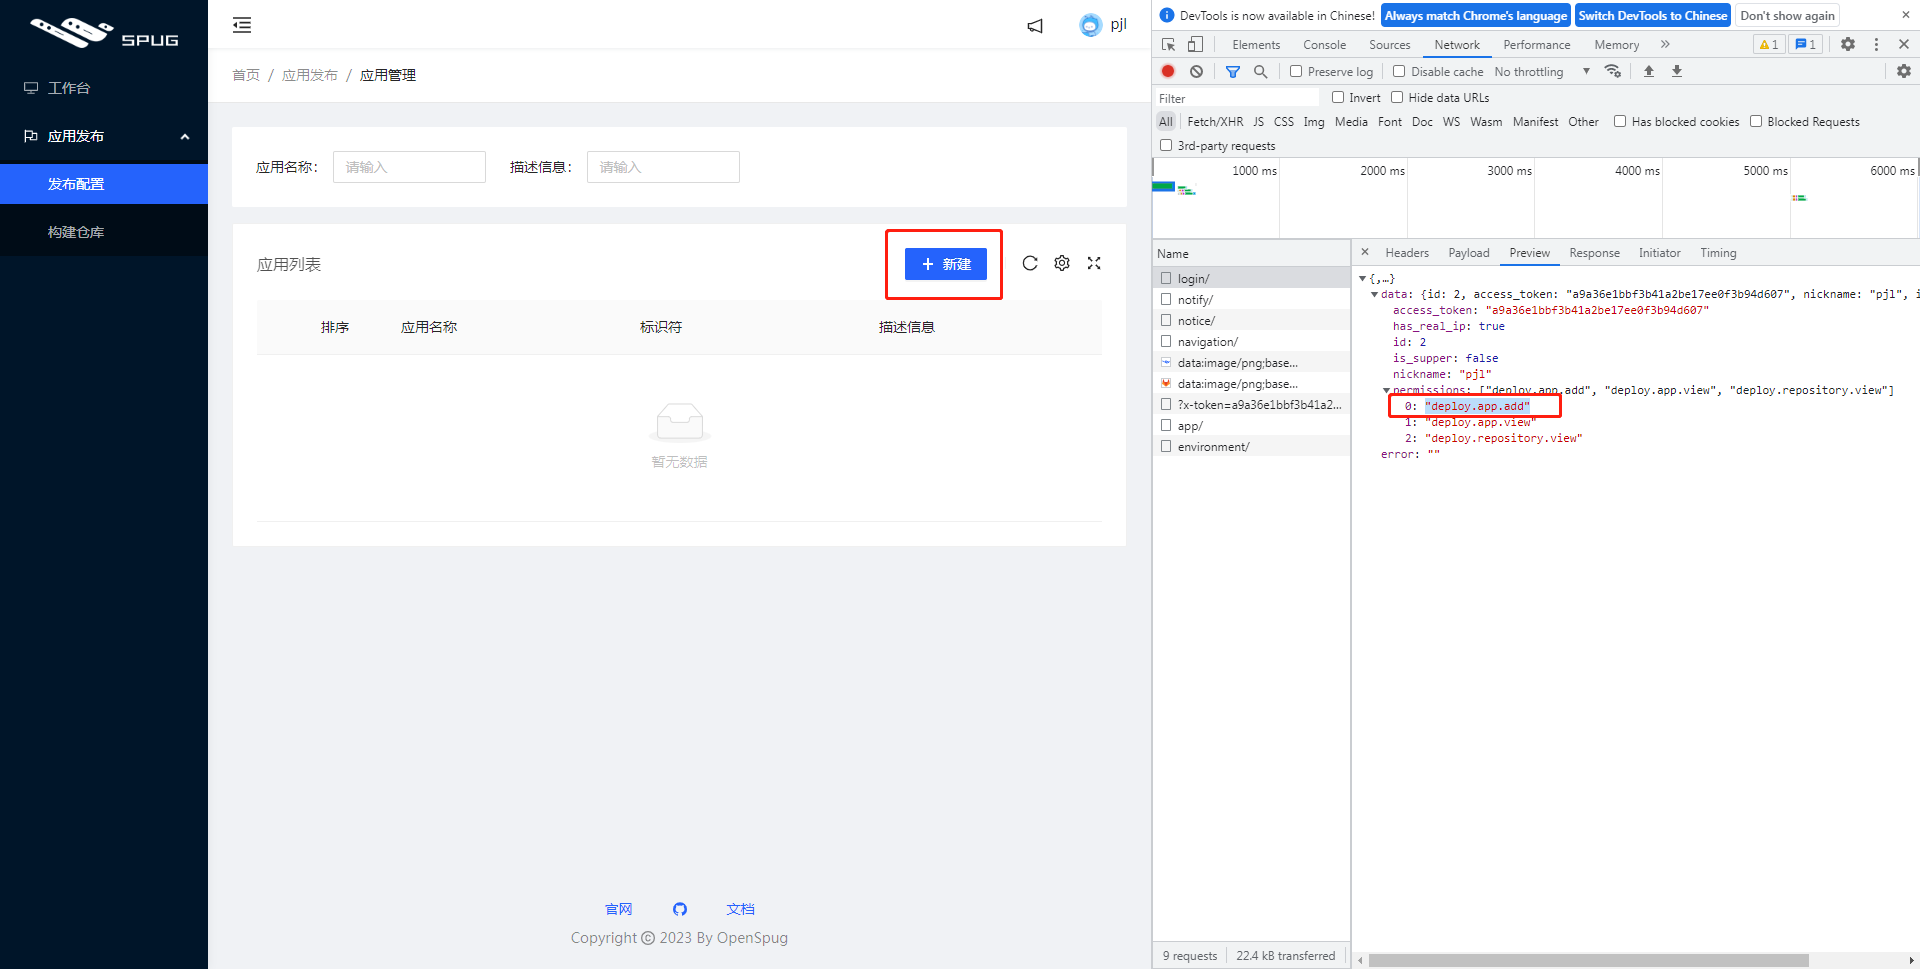
Task: Open the 官网 footer link
Action: [619, 909]
